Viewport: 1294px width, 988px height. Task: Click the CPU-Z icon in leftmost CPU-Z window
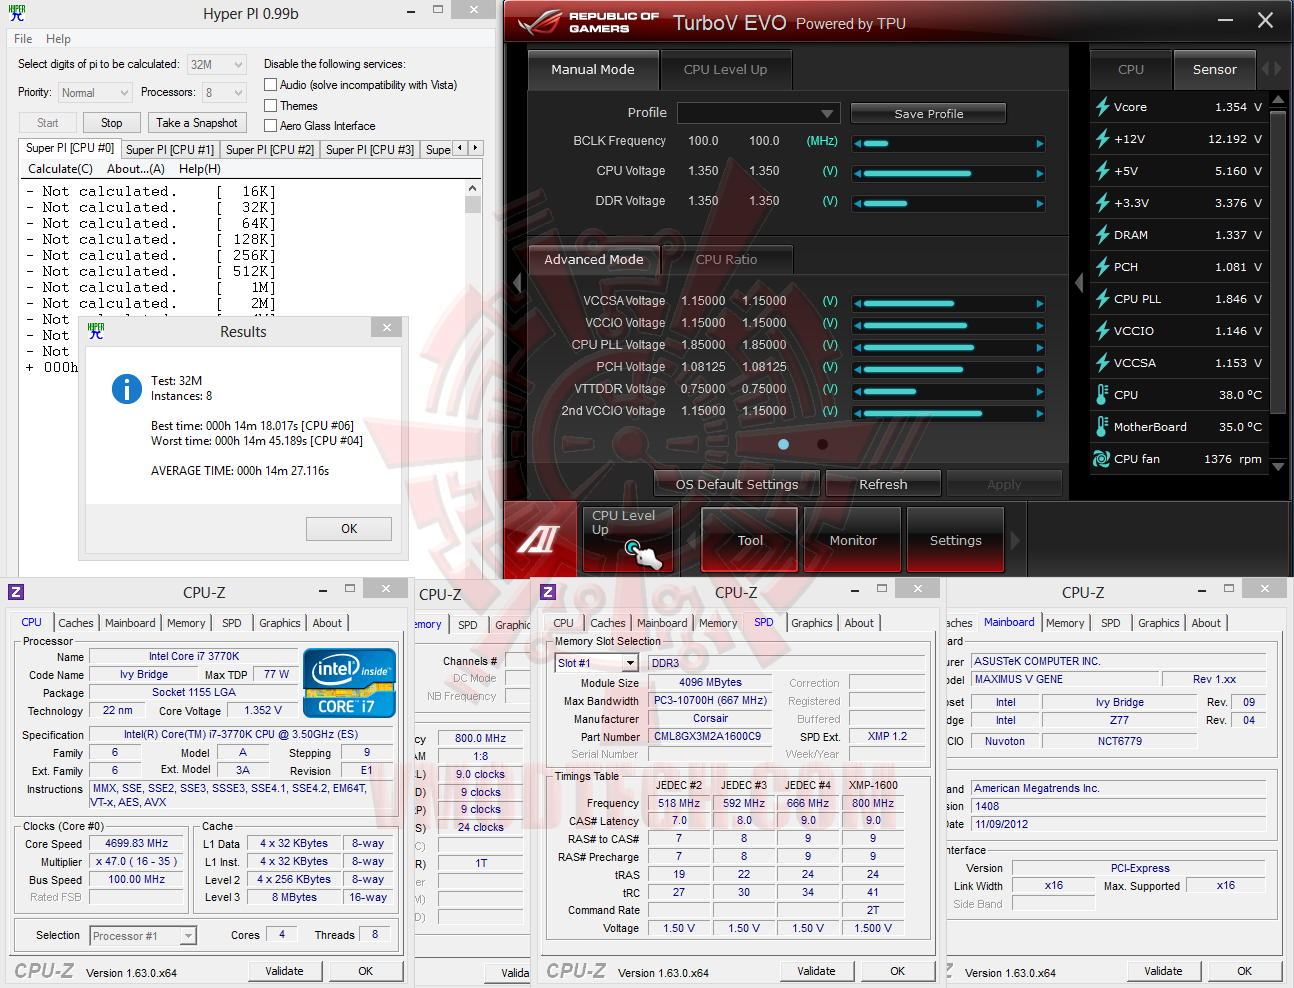pyautogui.click(x=16, y=592)
